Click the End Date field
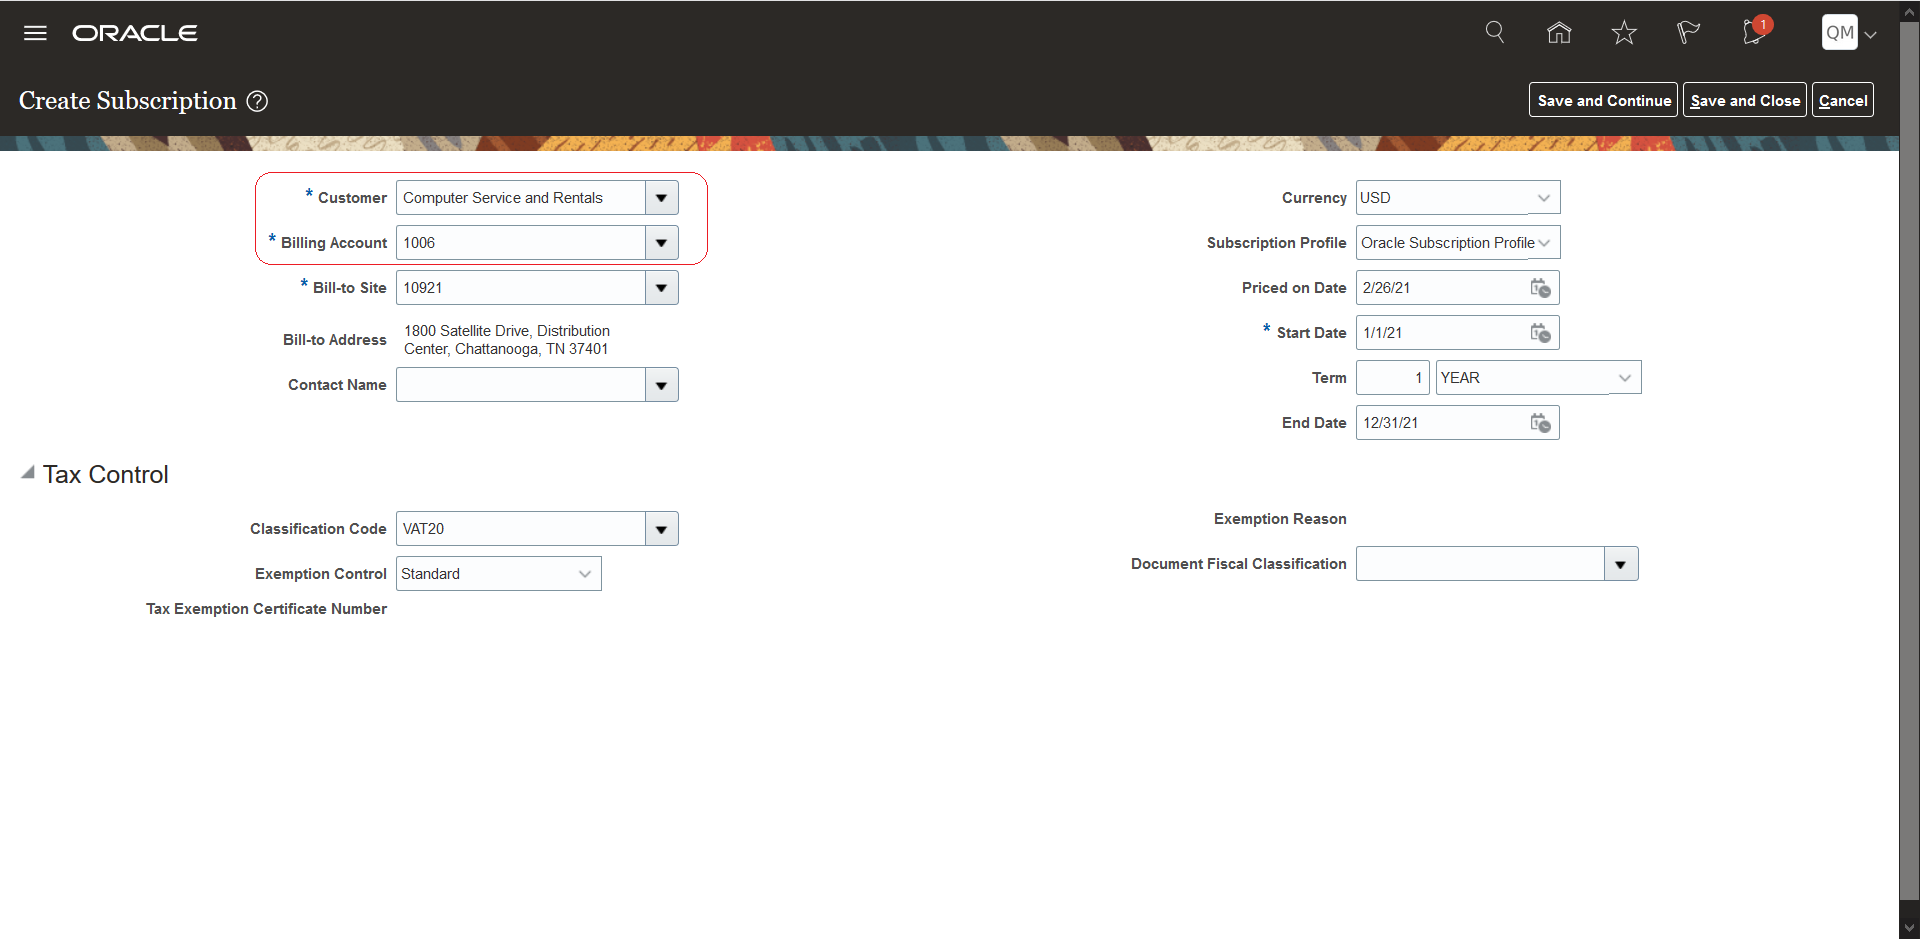This screenshot has height=939, width=1920. pos(1442,423)
